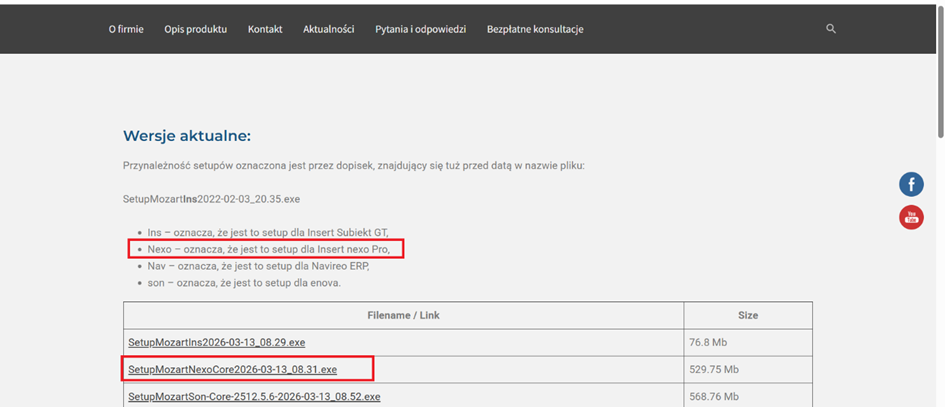
Task: Click Bezpłatne konsultacje menu item
Action: point(535,29)
